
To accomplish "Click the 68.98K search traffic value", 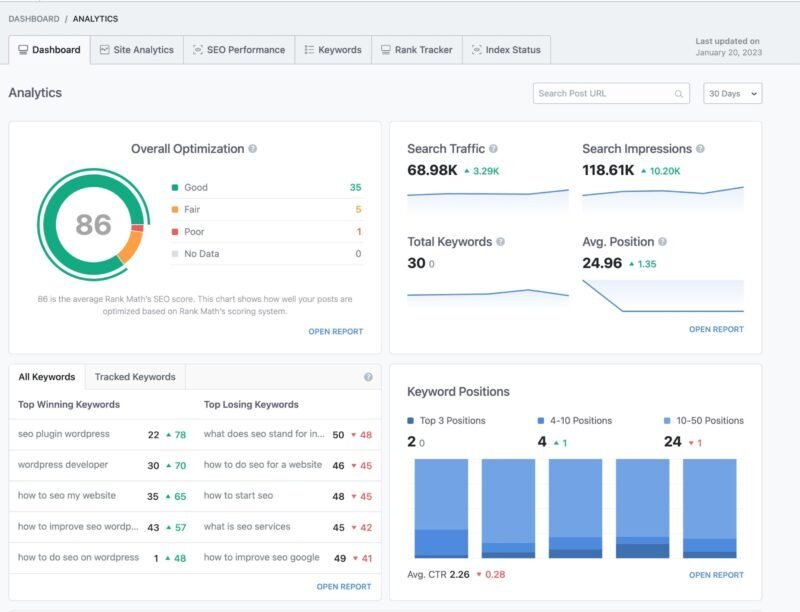I will [432, 170].
